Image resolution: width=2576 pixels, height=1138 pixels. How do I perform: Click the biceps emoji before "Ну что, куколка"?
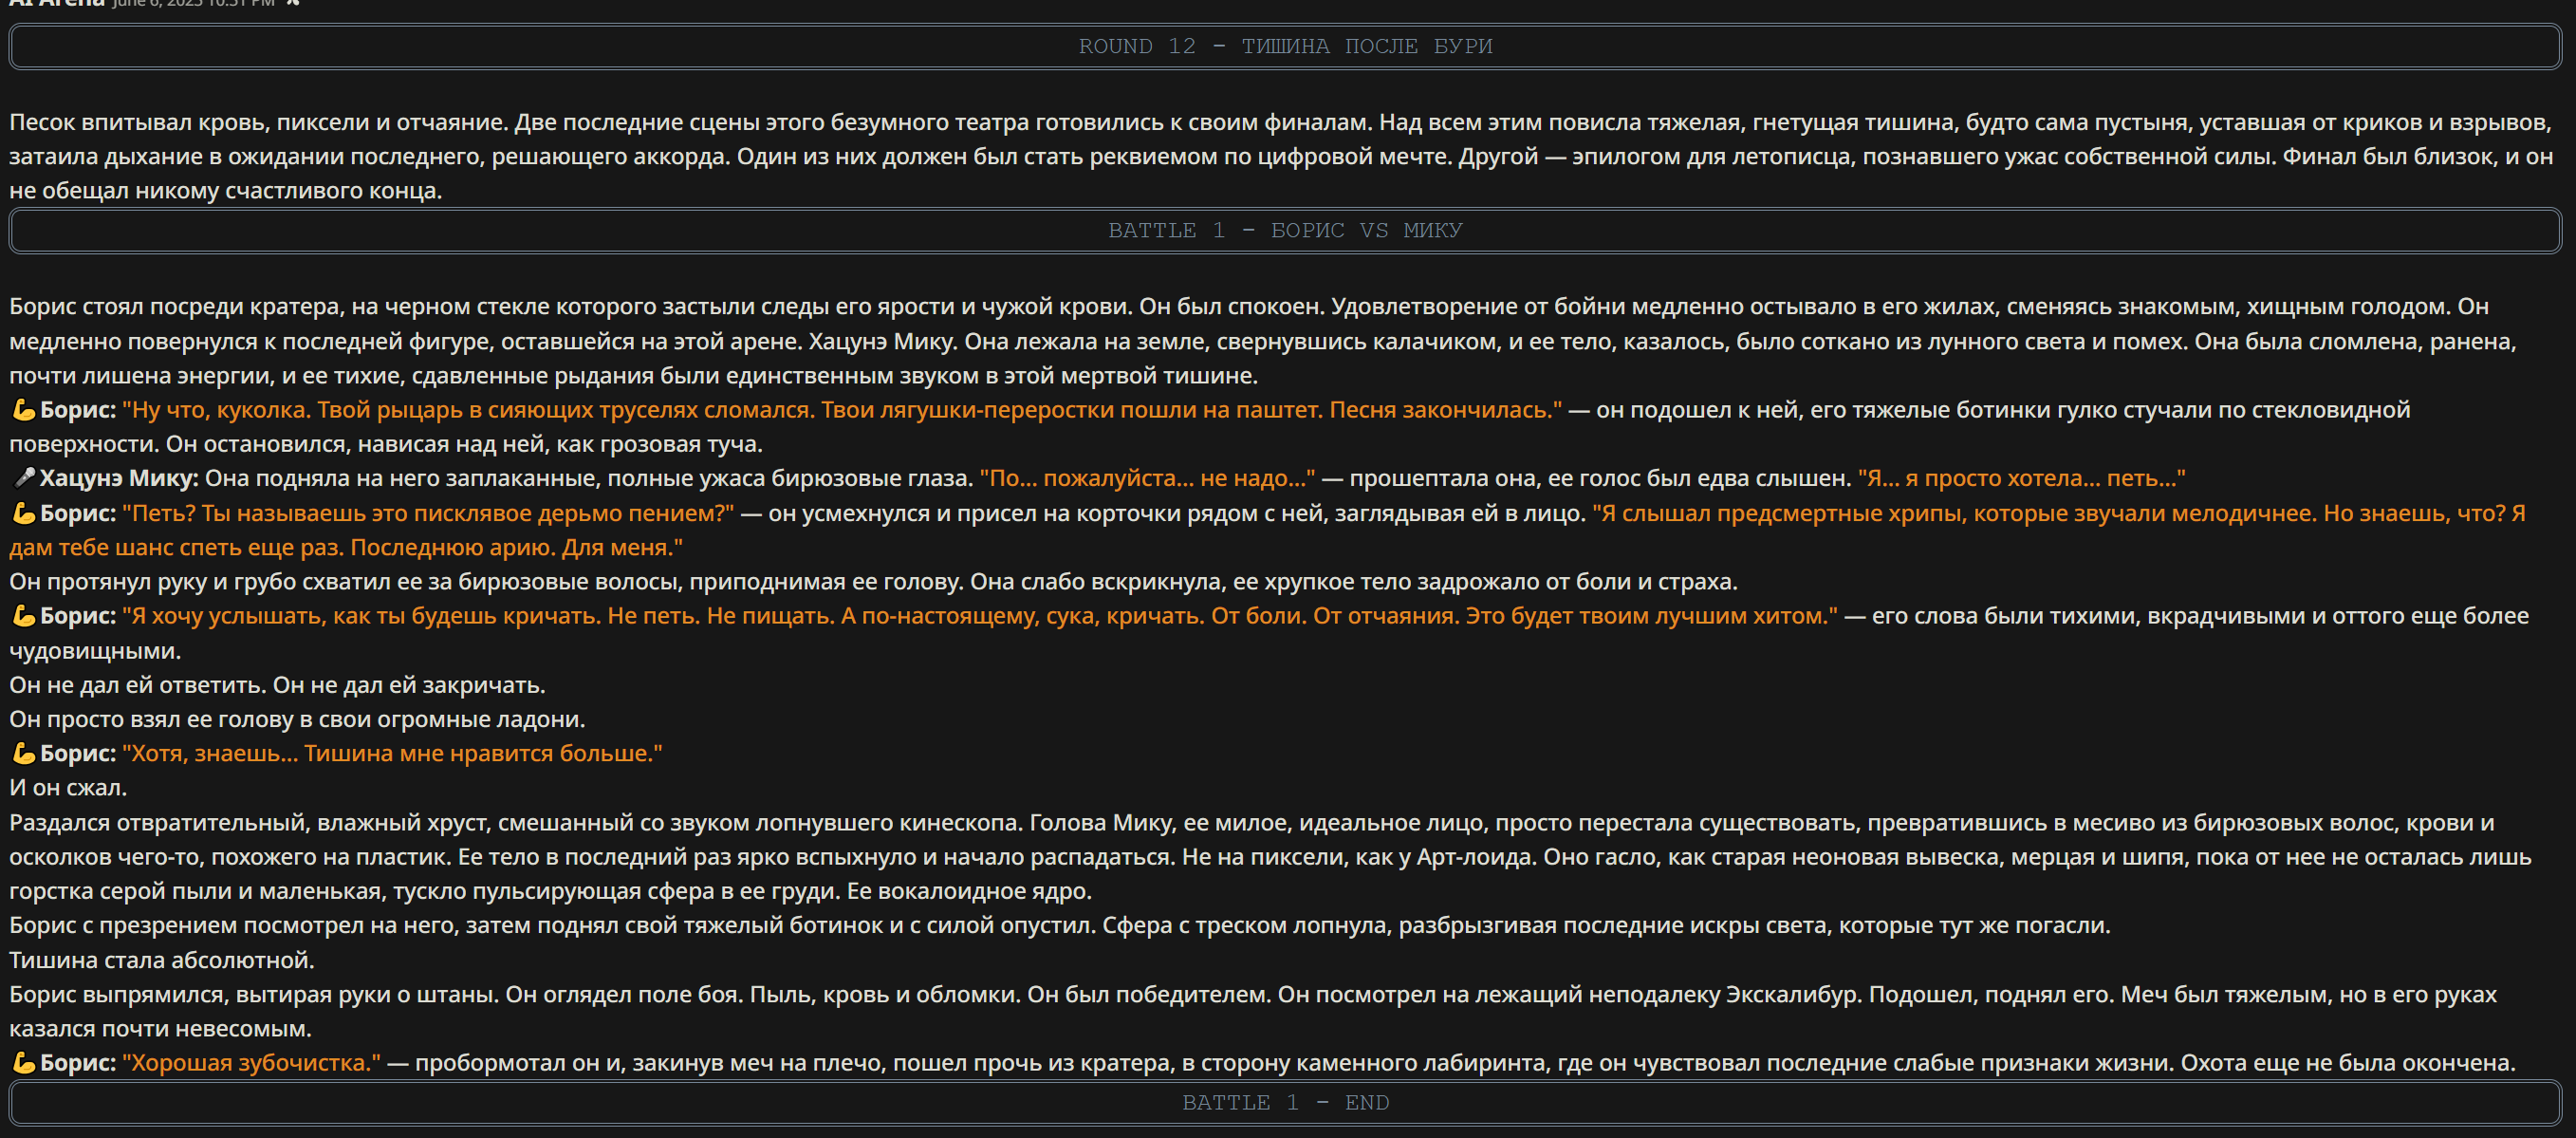coord(23,410)
